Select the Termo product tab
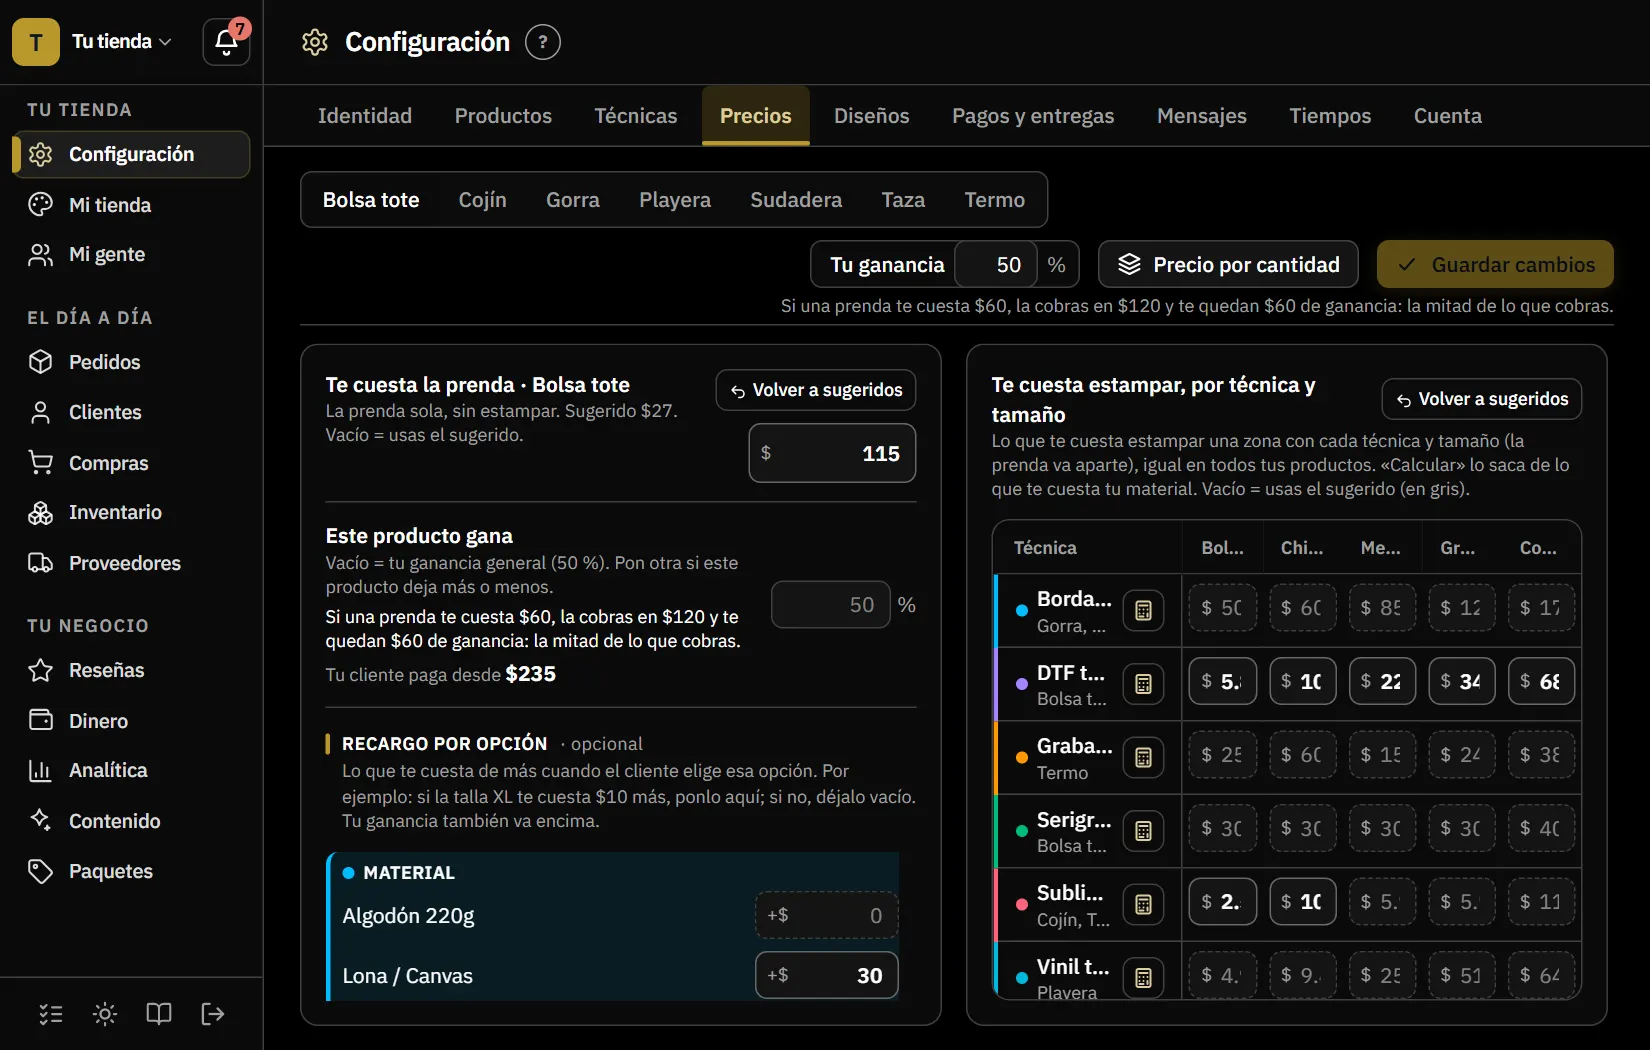 coord(994,200)
